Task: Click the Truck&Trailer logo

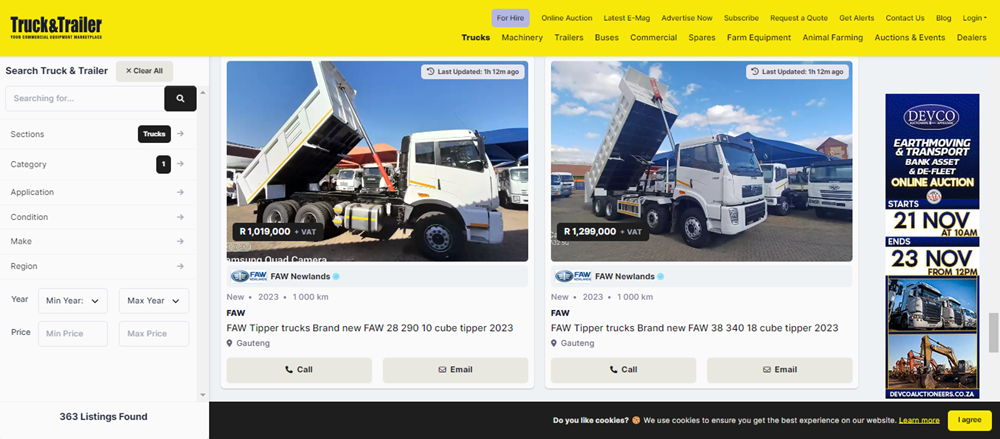Action: pos(56,27)
